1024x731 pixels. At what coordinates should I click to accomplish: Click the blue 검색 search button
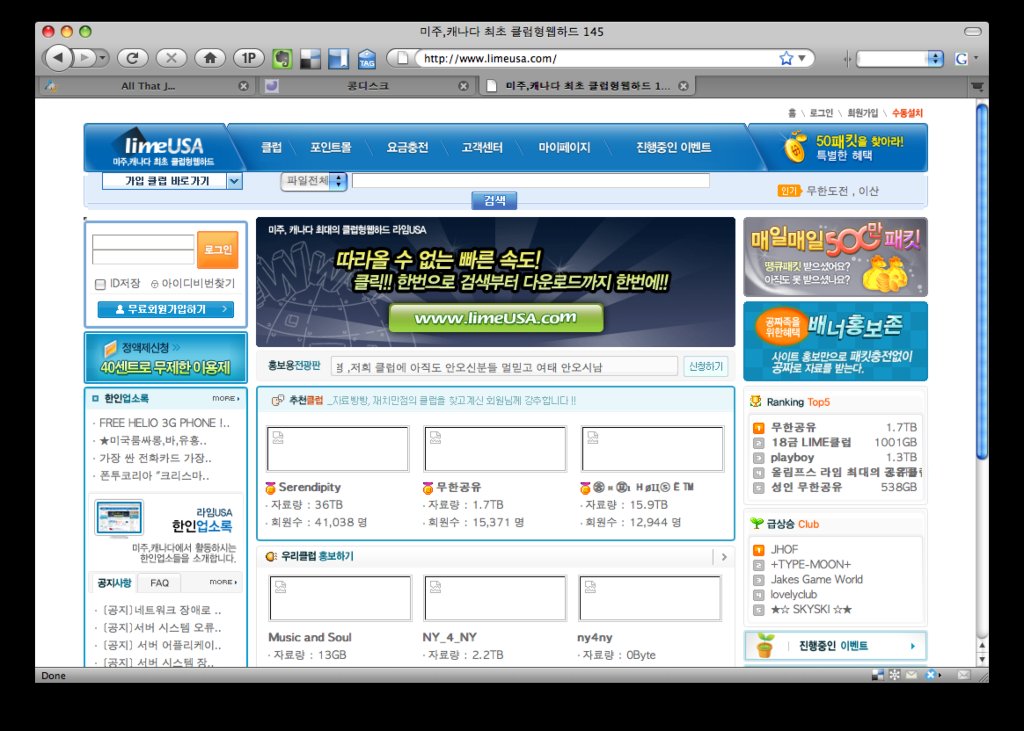[494, 201]
